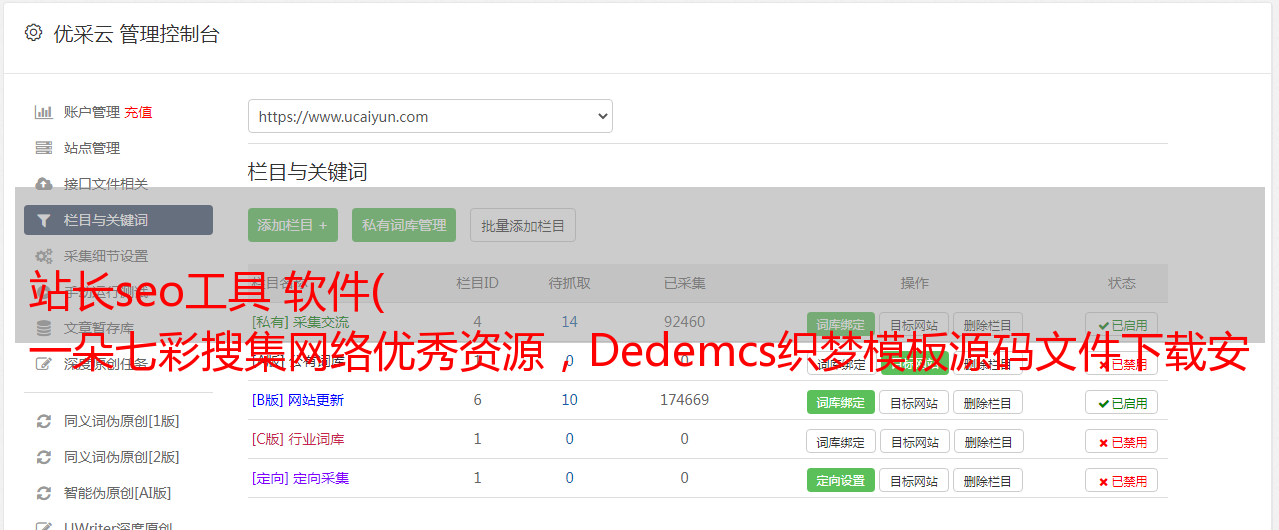Open the [C版] 行业词库 column link
Screen dimensions: 1279x530
click(298, 439)
